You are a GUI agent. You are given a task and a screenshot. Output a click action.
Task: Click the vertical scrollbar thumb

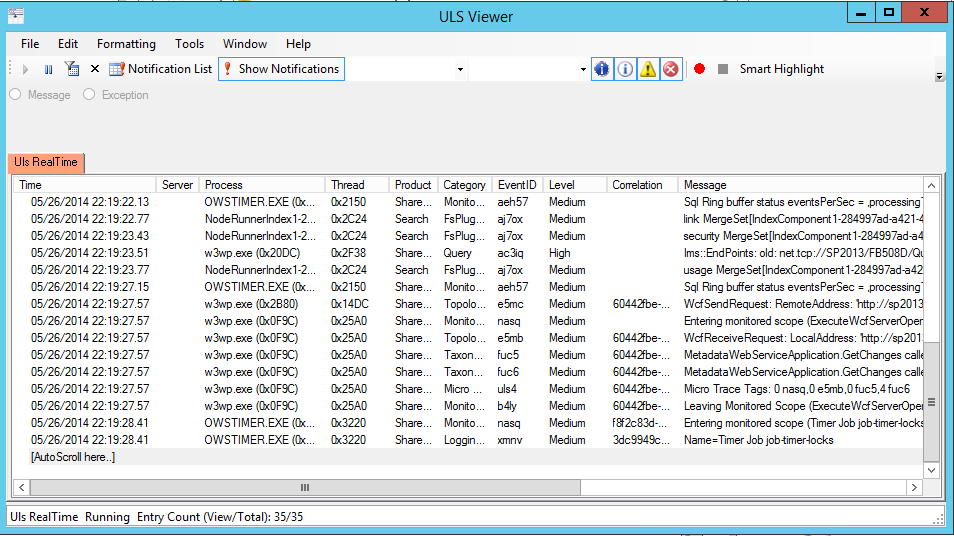click(x=931, y=402)
